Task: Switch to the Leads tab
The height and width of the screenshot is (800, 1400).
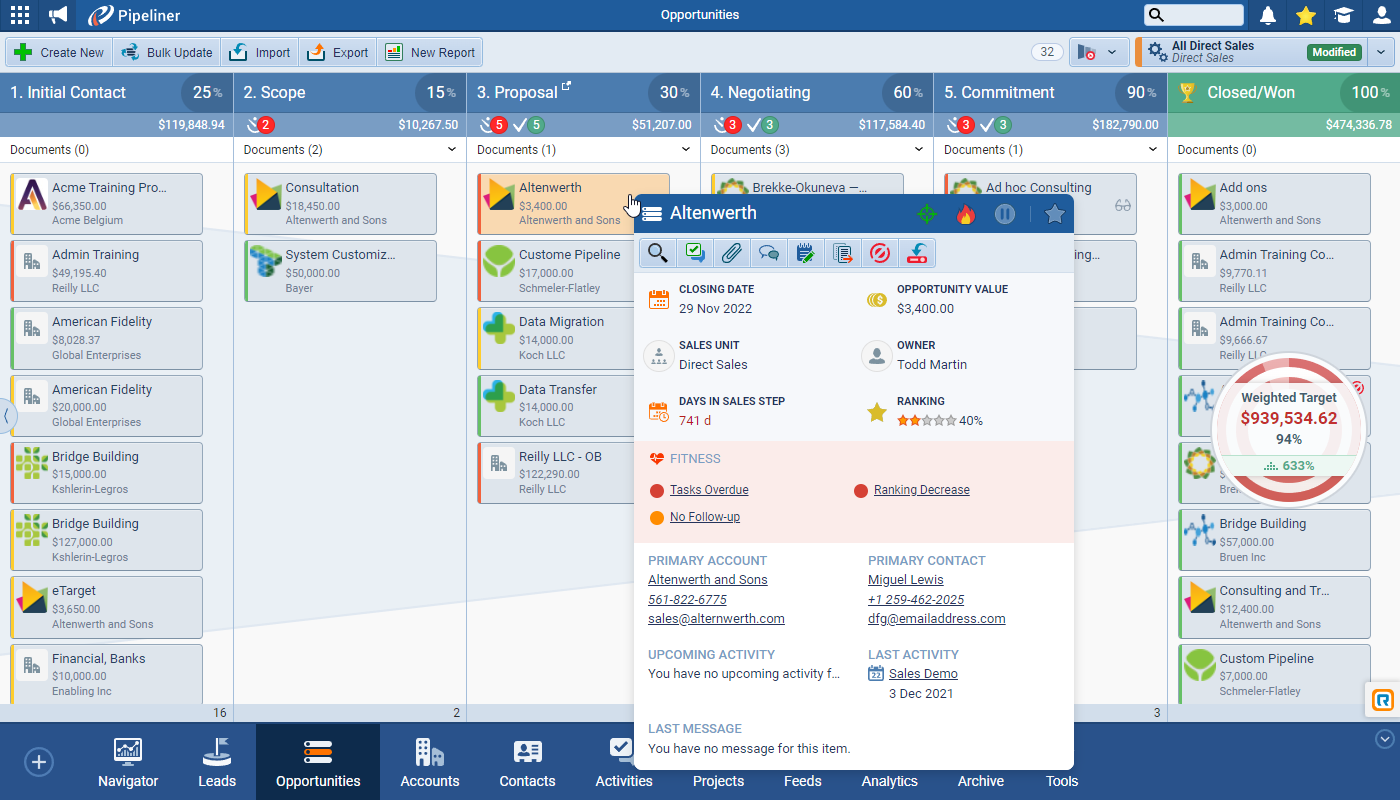Action: tap(217, 763)
